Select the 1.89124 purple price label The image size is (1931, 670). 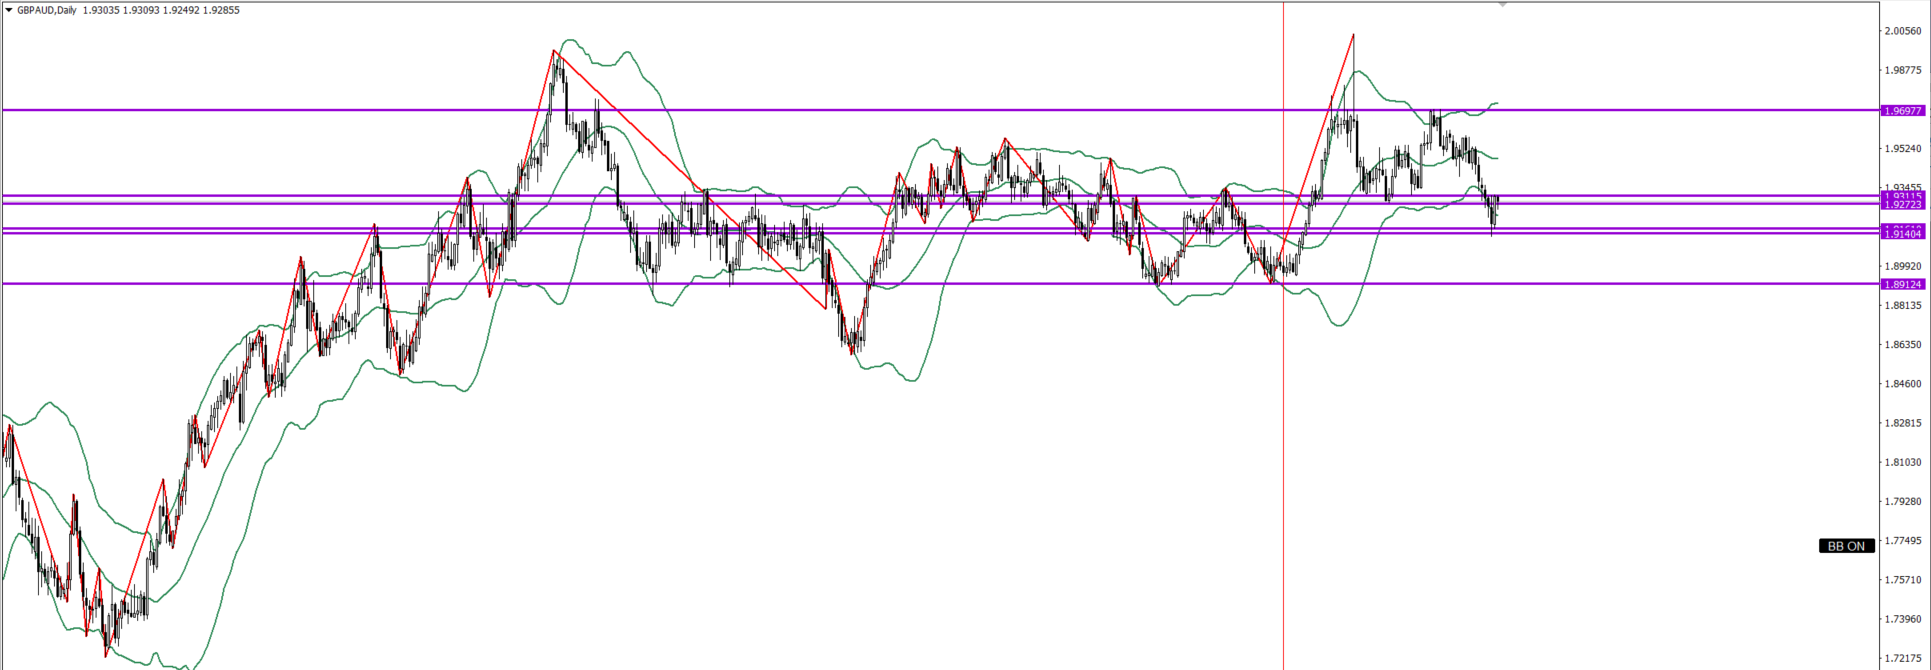[x=1902, y=284]
